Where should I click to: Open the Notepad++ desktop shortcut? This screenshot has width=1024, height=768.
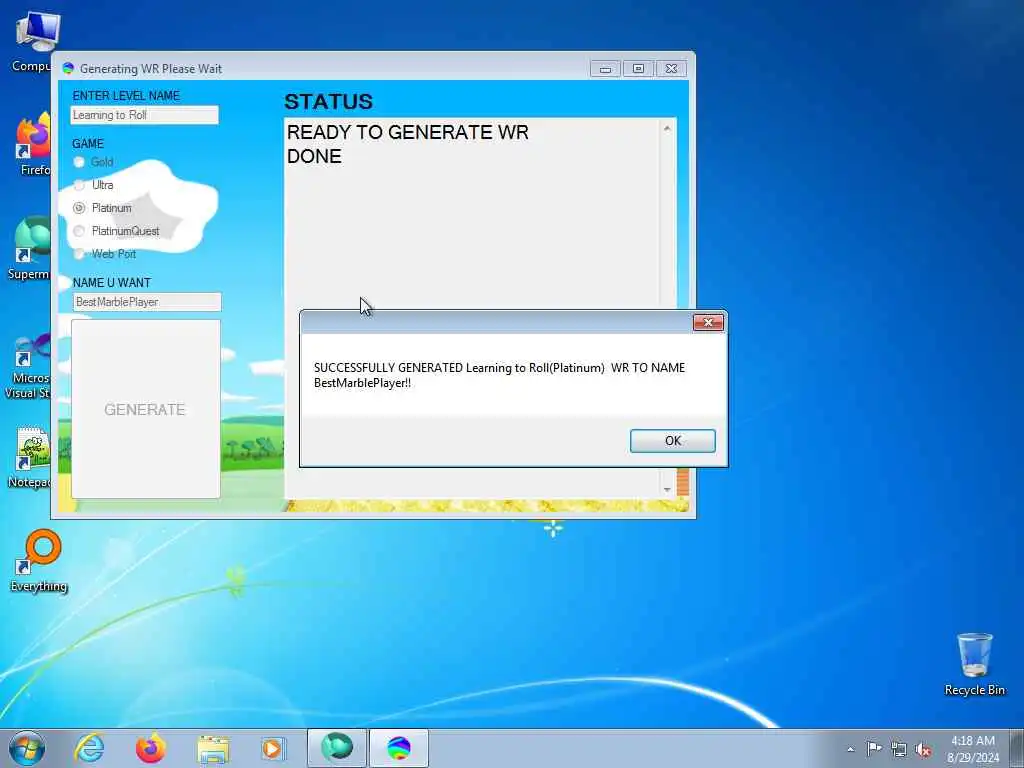click(x=30, y=457)
